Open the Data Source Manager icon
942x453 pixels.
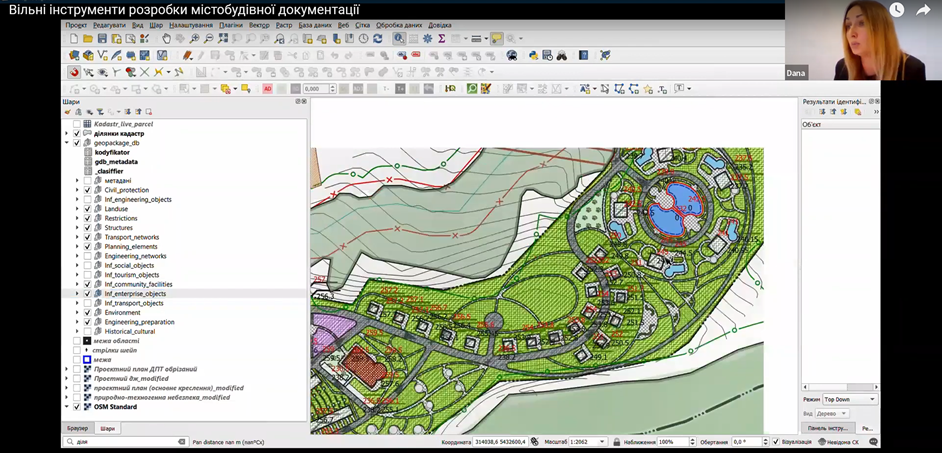pos(74,55)
